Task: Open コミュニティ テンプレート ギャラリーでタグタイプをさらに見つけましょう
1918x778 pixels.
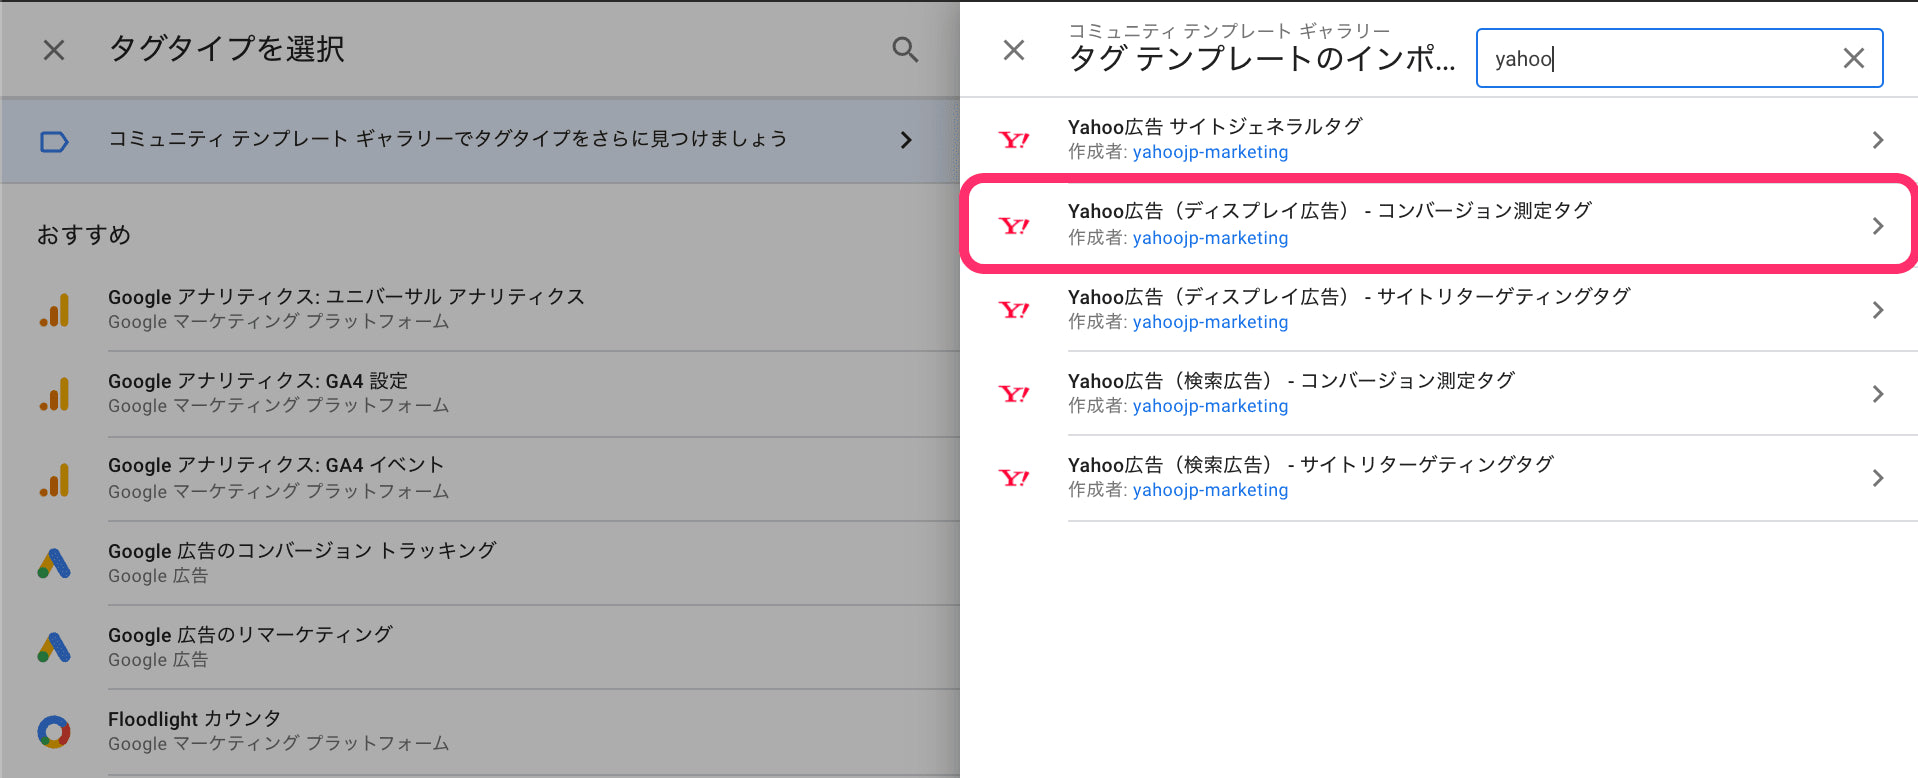Action: (480, 140)
